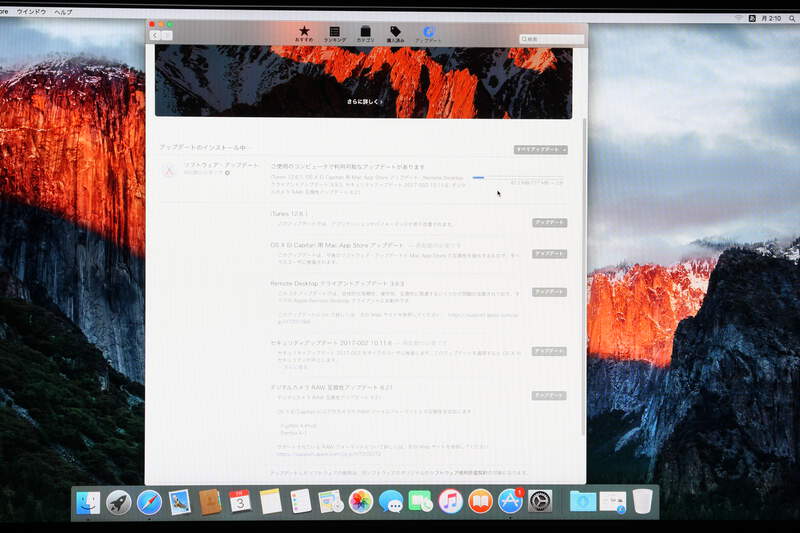Click the App Store Dock icon with badge
Screen dimensions: 800x533
point(510,501)
